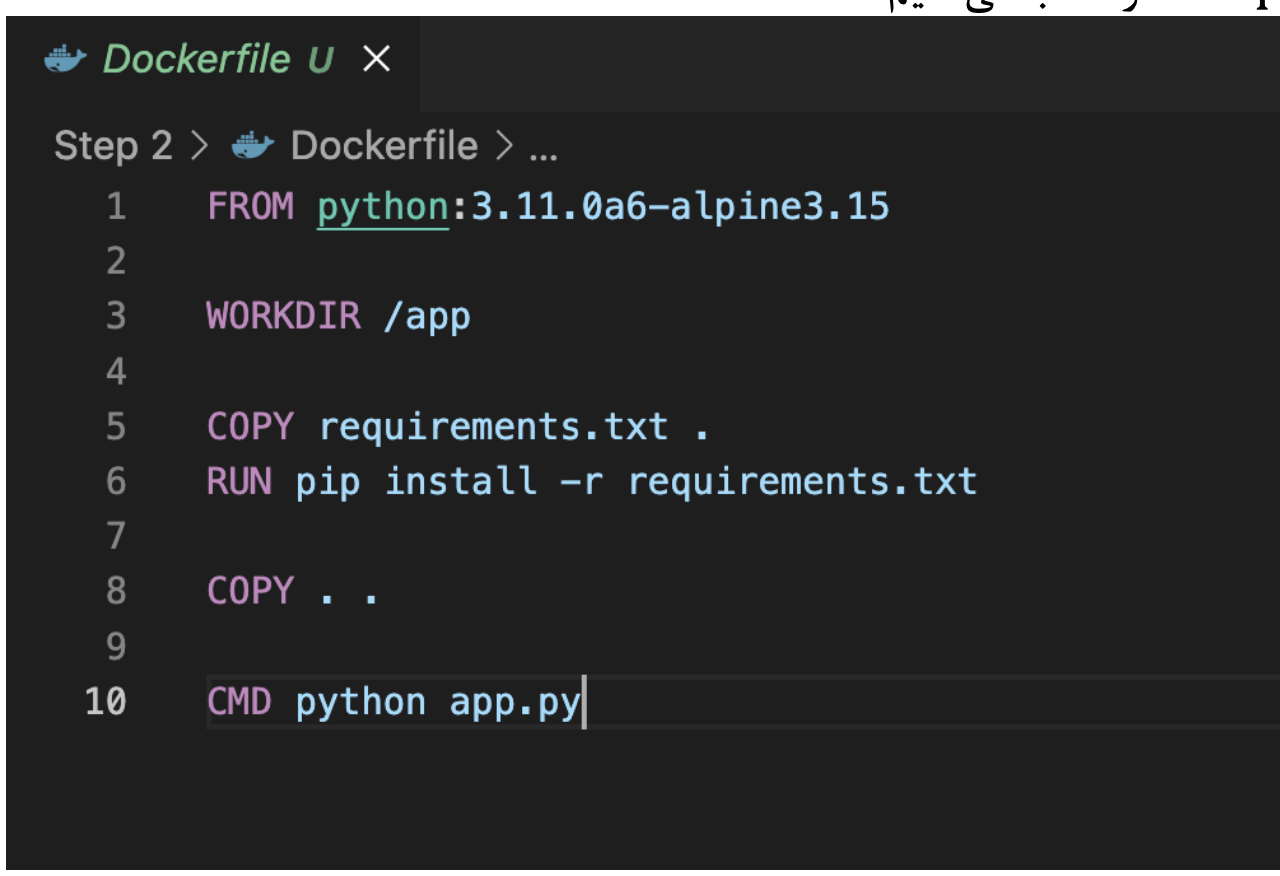Click app.py in the CMD line
This screenshot has width=1280, height=876.
click(x=514, y=702)
